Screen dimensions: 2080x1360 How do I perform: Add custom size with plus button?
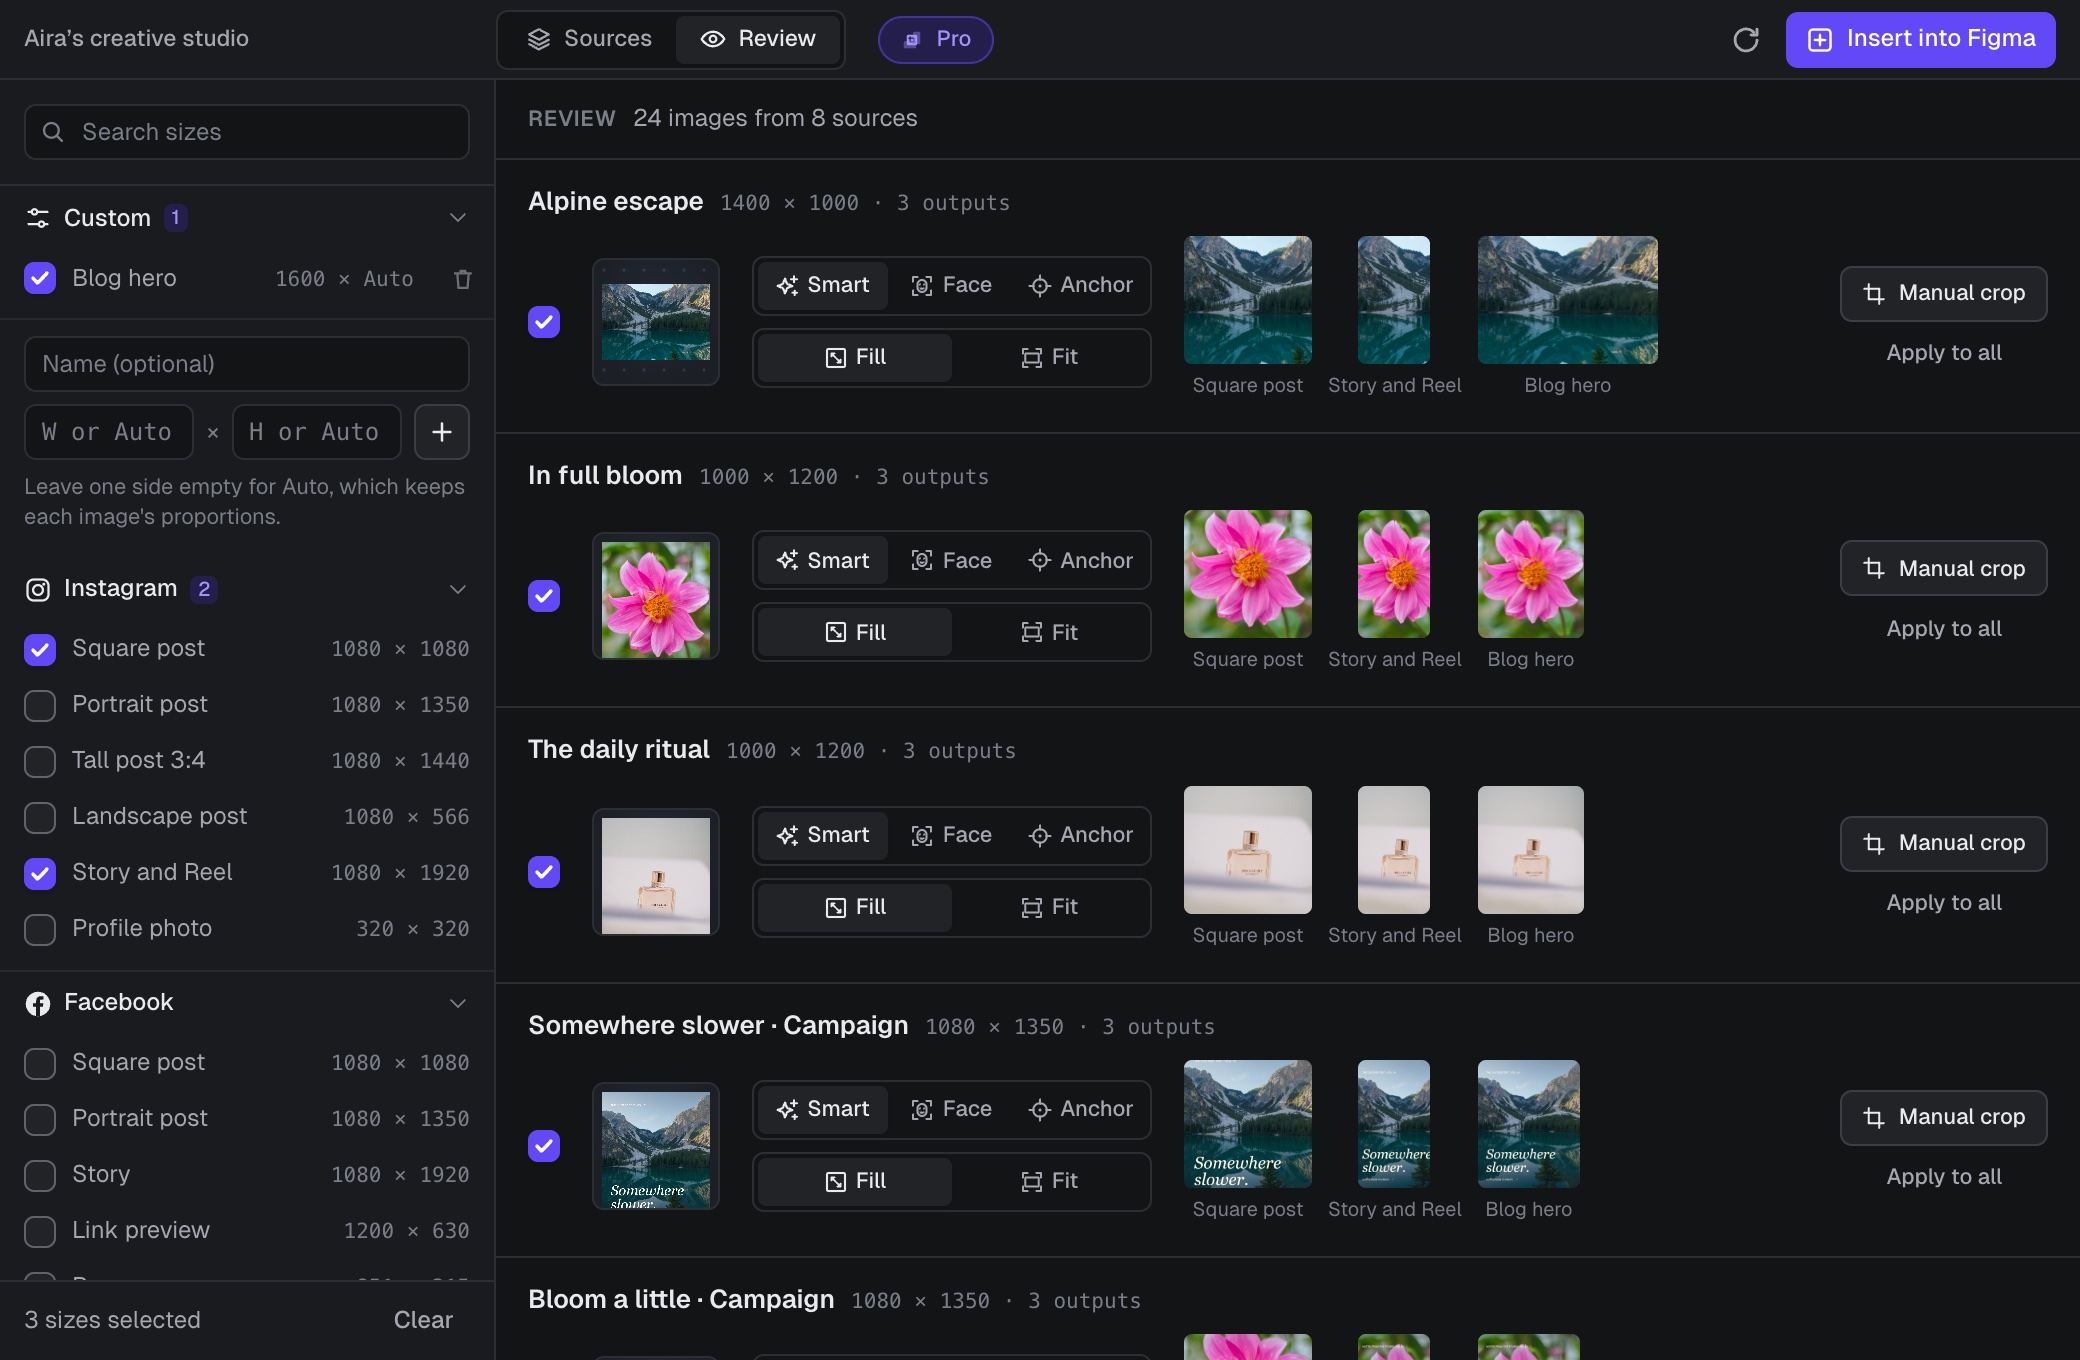pos(442,432)
